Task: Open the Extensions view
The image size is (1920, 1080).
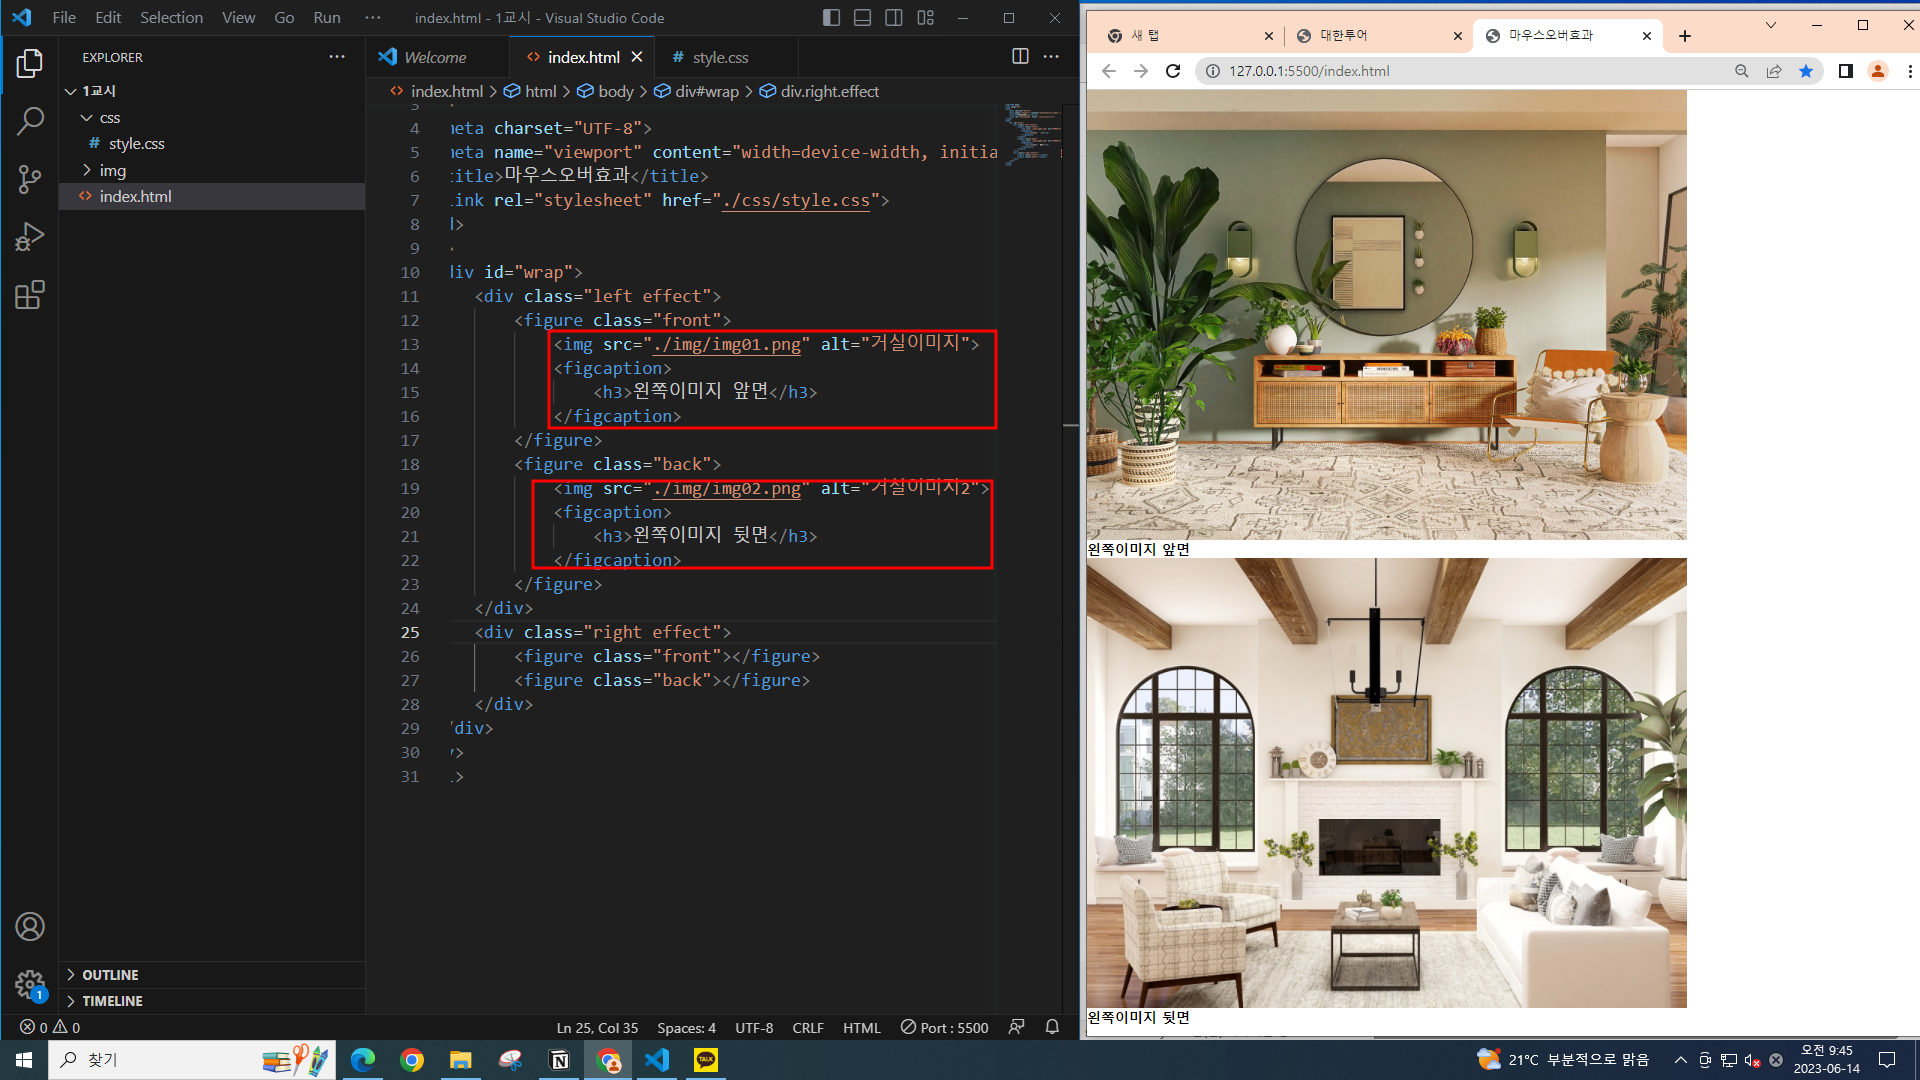Action: [x=30, y=295]
